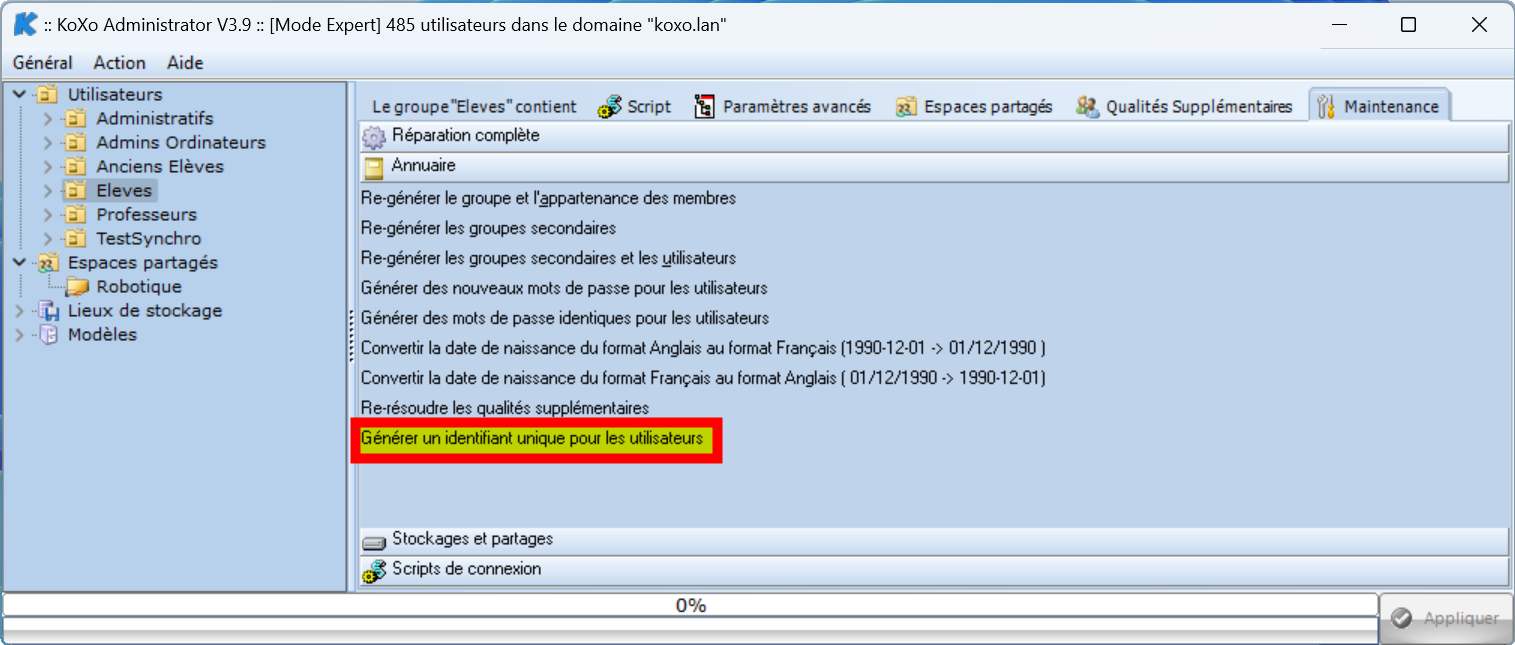Select Robotique in the tree
The width and height of the screenshot is (1515, 645).
pos(139,287)
